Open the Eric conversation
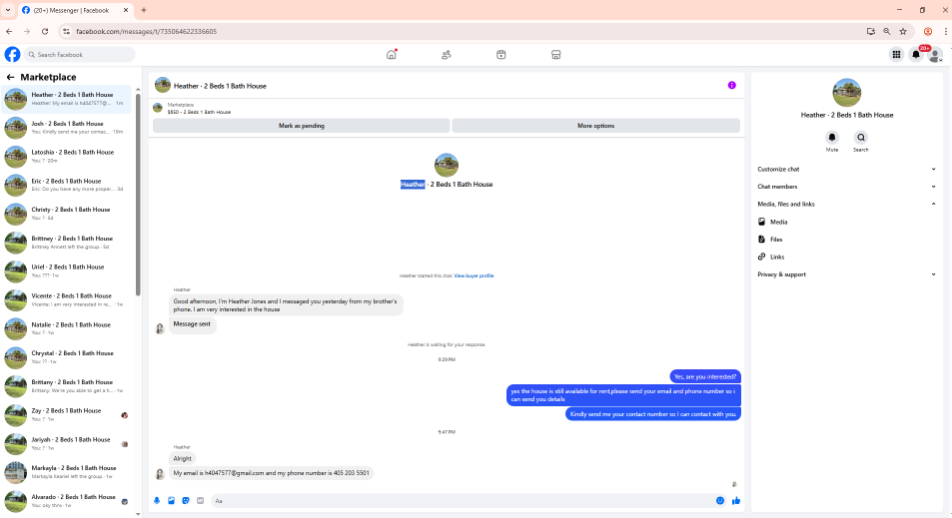Screen dimensions: 952x518 (66, 185)
